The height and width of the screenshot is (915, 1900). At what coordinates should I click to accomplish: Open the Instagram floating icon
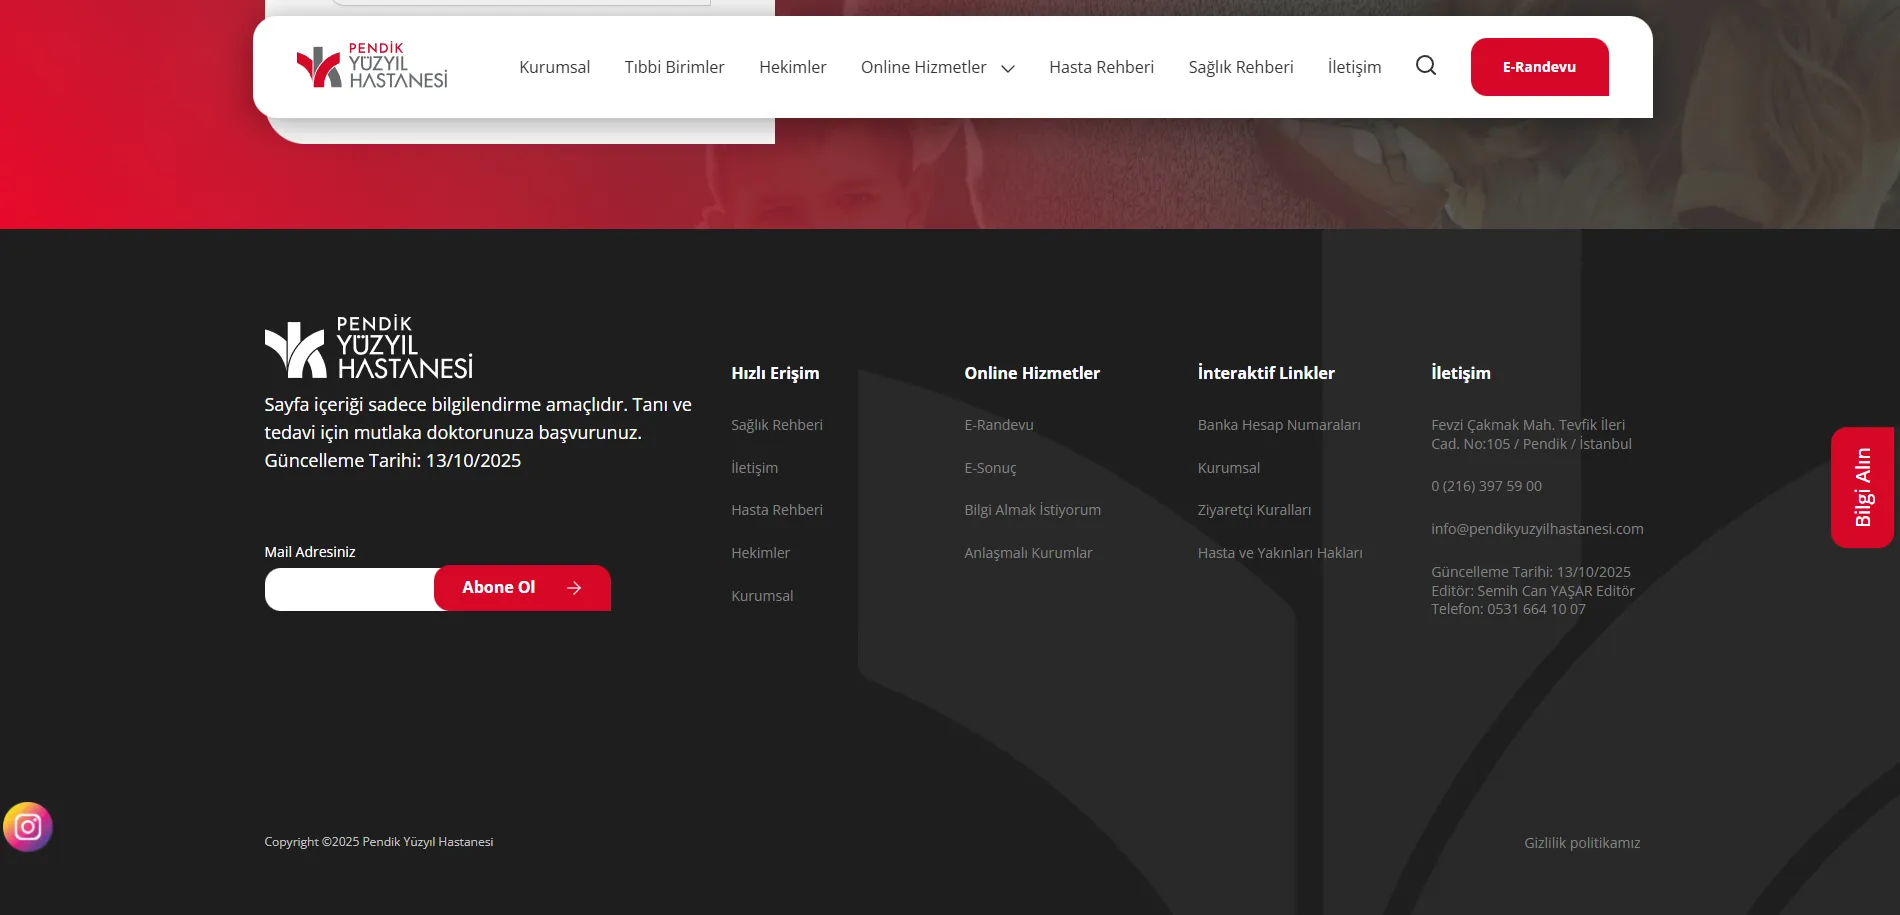pyautogui.click(x=28, y=827)
